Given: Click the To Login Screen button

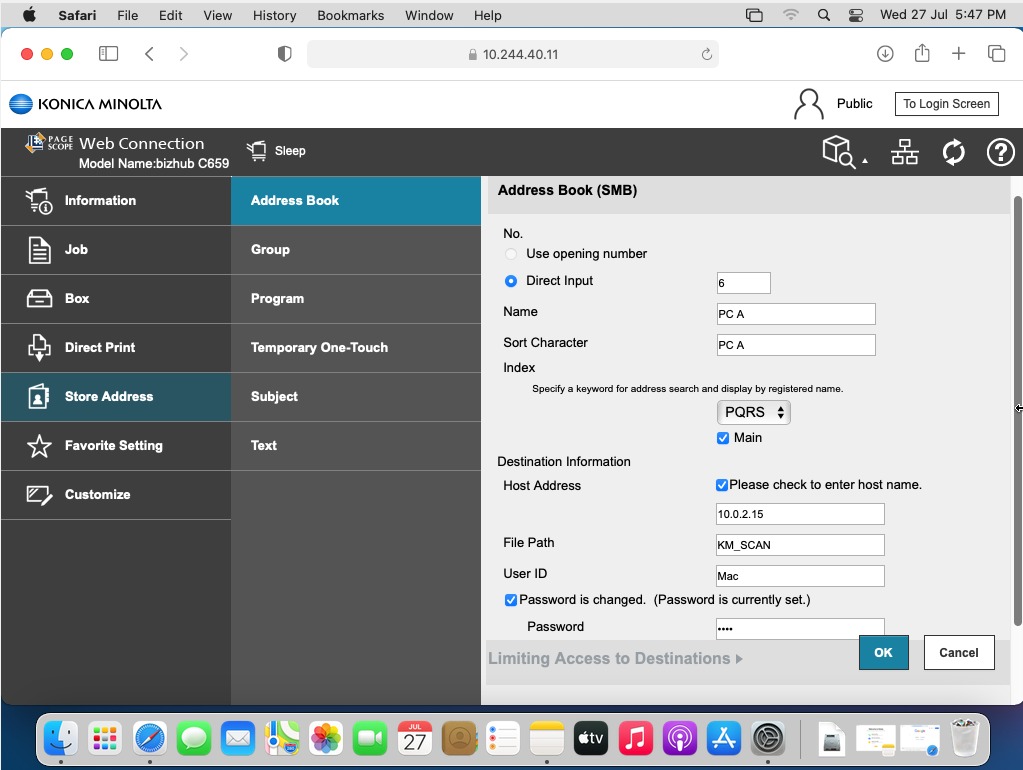Looking at the screenshot, I should pos(946,104).
